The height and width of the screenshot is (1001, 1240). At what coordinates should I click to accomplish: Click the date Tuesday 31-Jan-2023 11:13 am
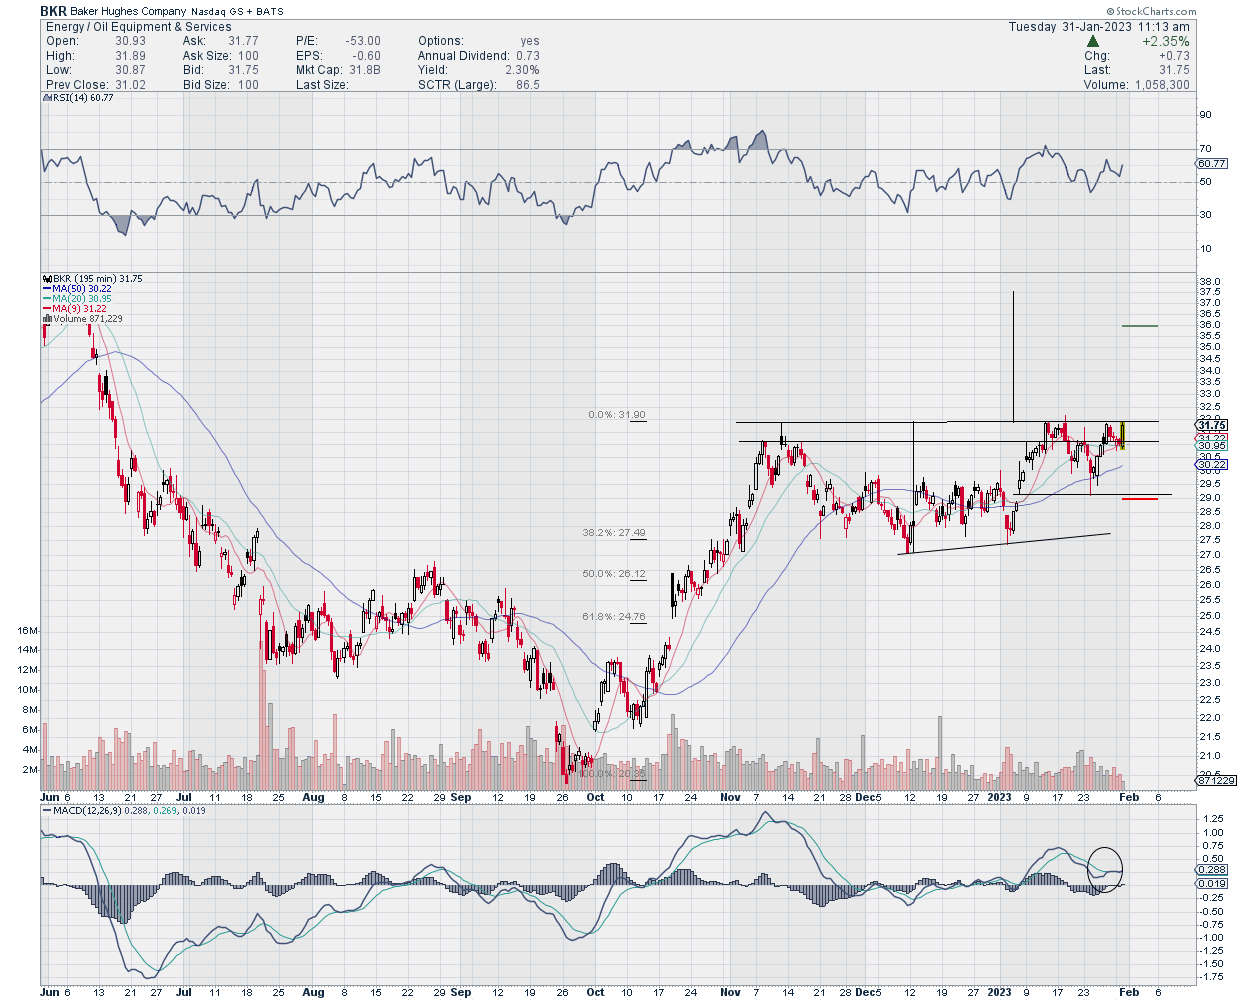click(x=1099, y=27)
